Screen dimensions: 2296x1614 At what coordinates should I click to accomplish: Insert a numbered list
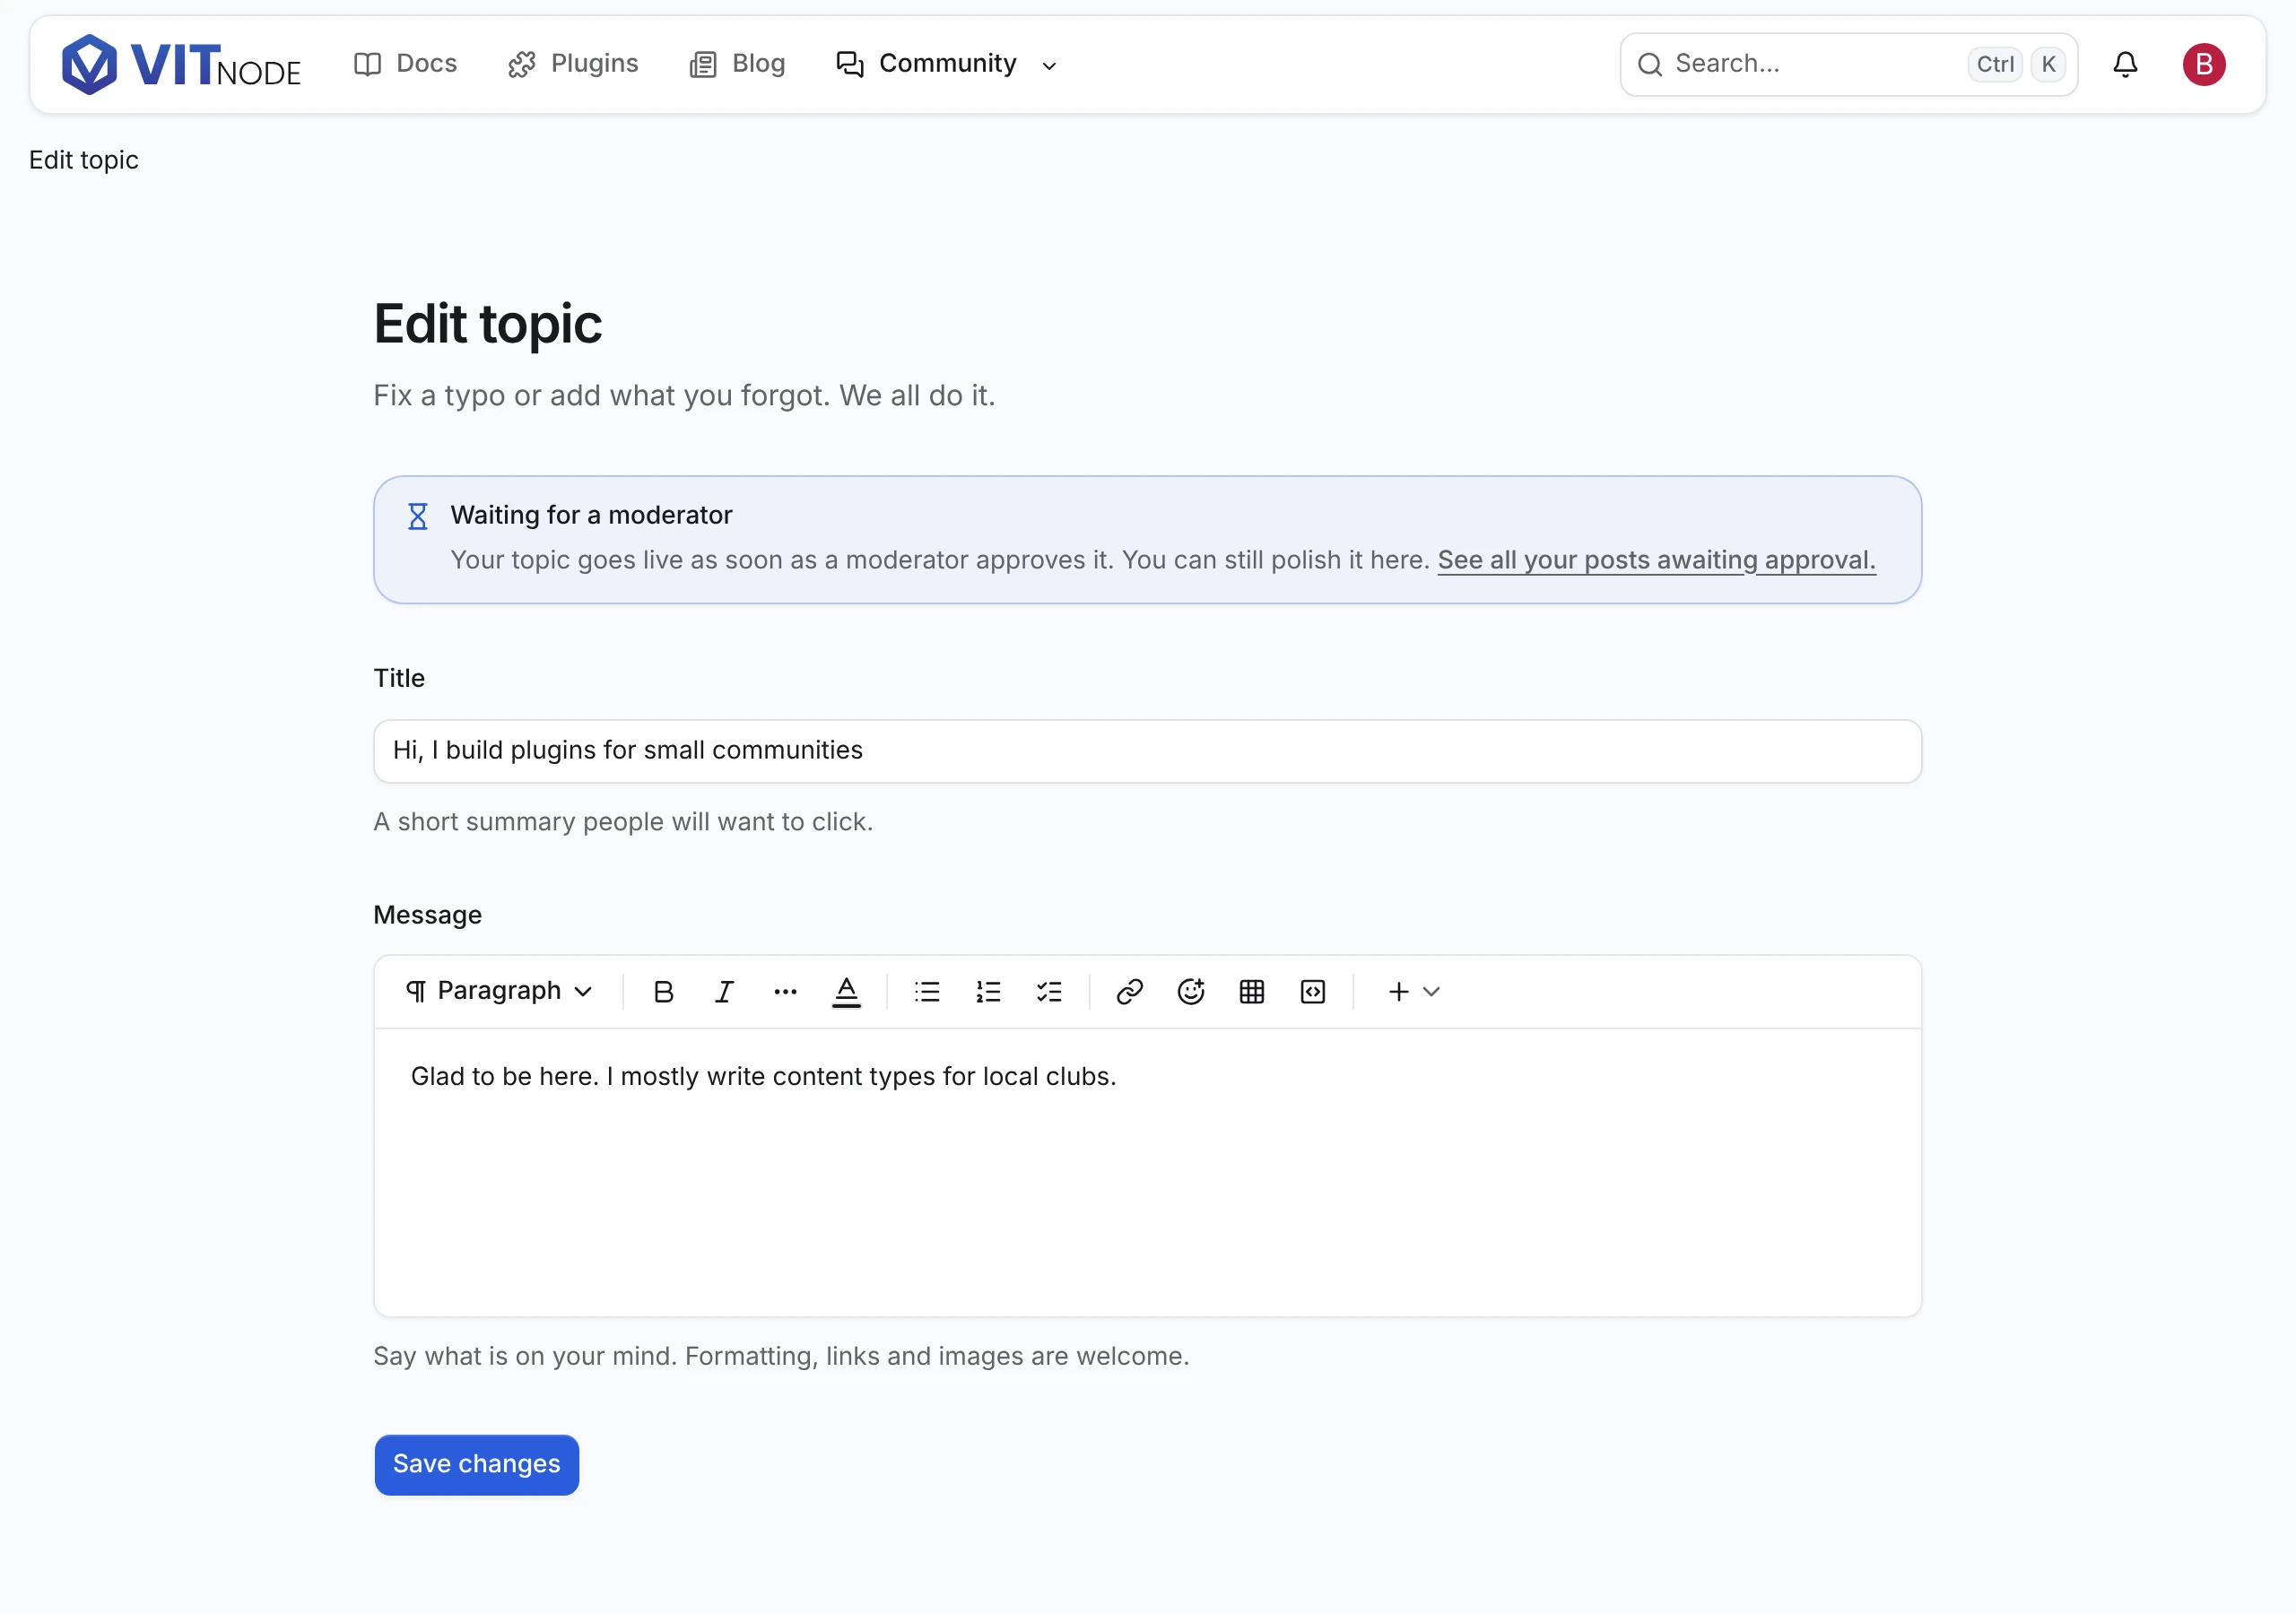(x=988, y=991)
